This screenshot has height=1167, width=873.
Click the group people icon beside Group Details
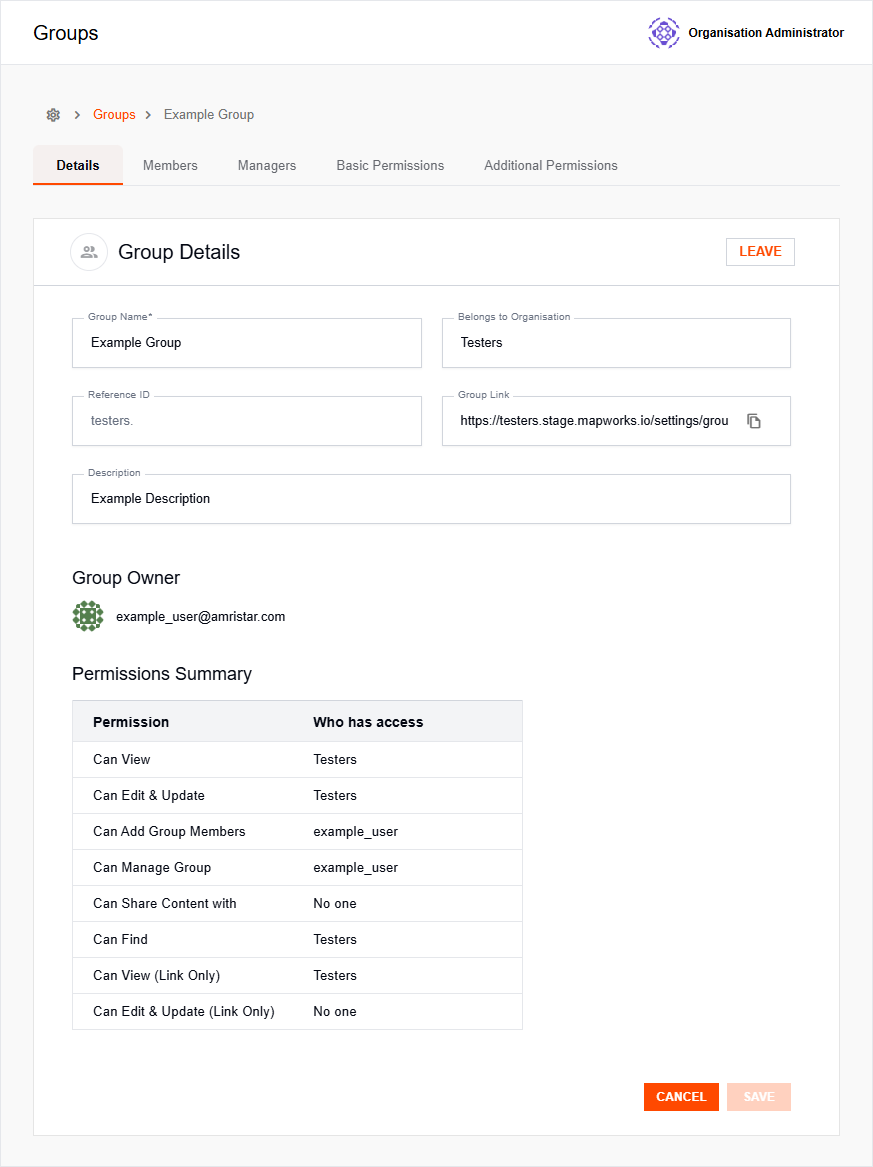point(89,252)
